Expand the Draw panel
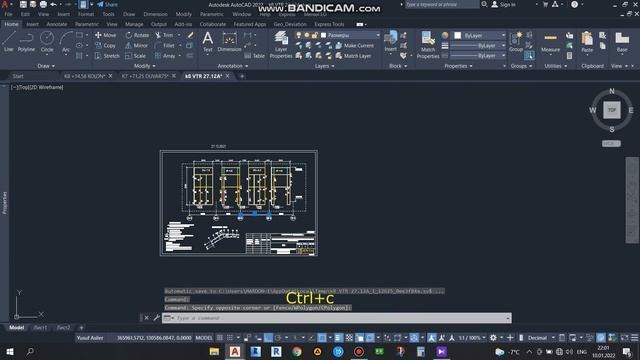Screen dimensions: 640x360 coord(46,66)
